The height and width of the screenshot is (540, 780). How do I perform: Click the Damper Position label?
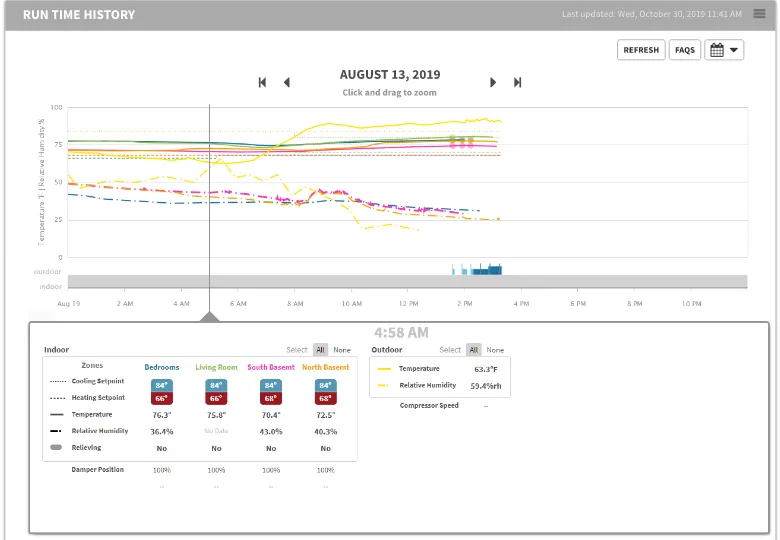(x=98, y=470)
